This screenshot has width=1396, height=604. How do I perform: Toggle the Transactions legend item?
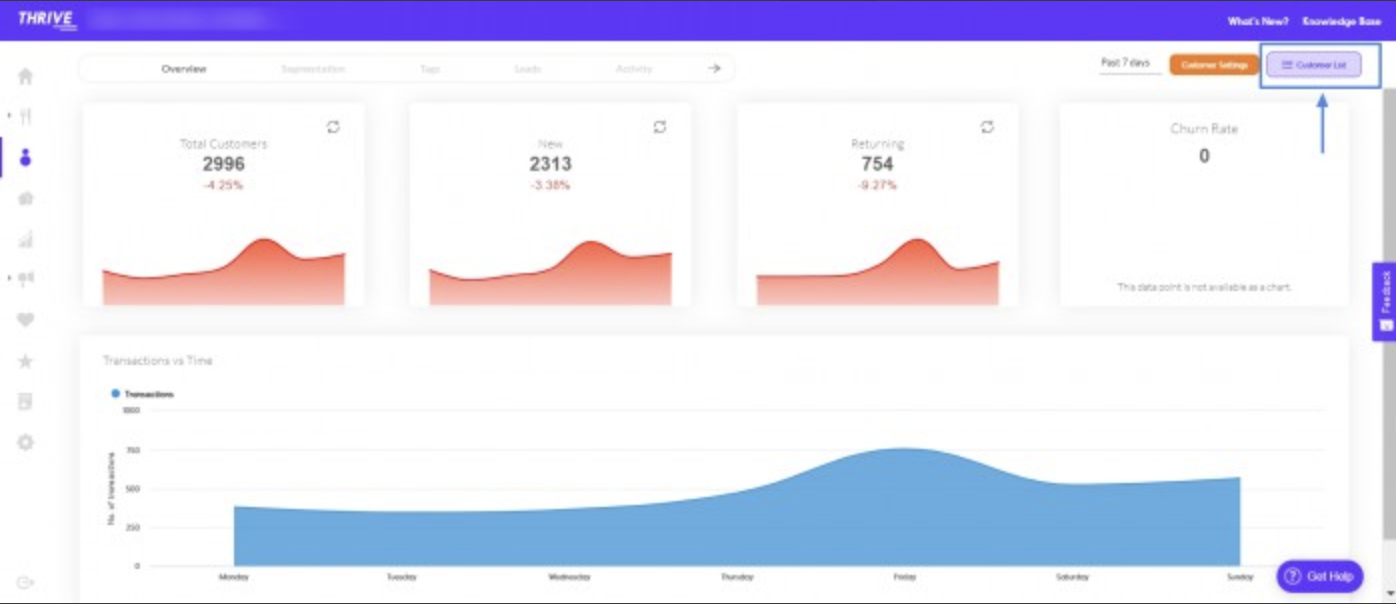[143, 394]
